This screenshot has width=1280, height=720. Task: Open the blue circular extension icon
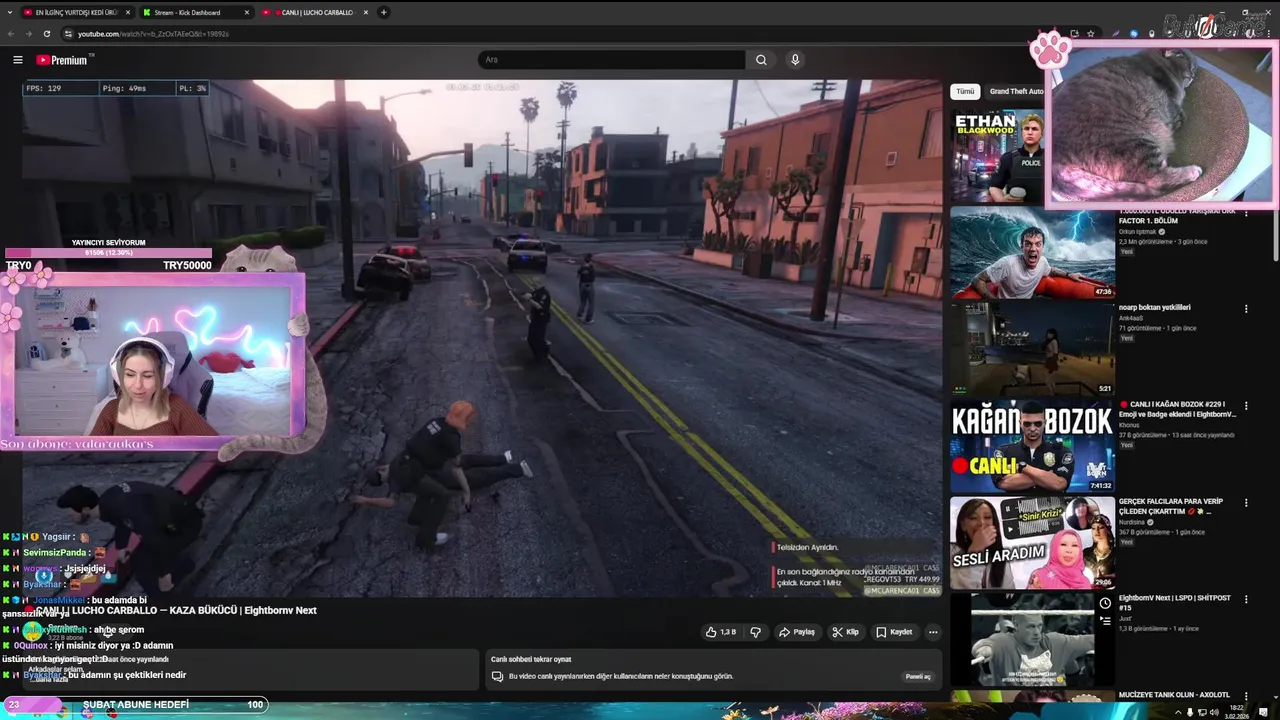coord(1133,33)
